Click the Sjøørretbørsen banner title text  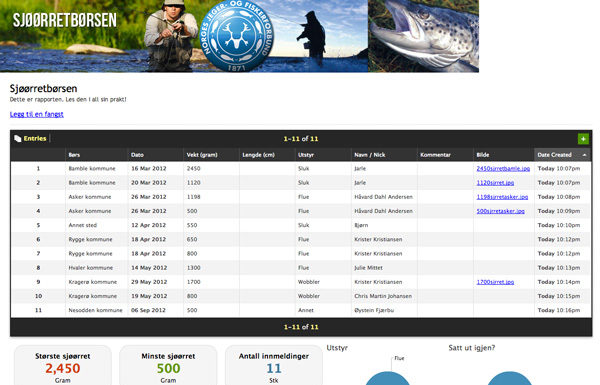click(65, 20)
